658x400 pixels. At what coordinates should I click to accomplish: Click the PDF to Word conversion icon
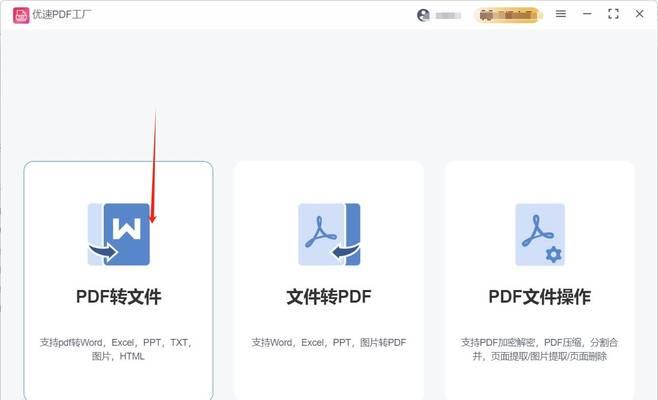tap(119, 234)
